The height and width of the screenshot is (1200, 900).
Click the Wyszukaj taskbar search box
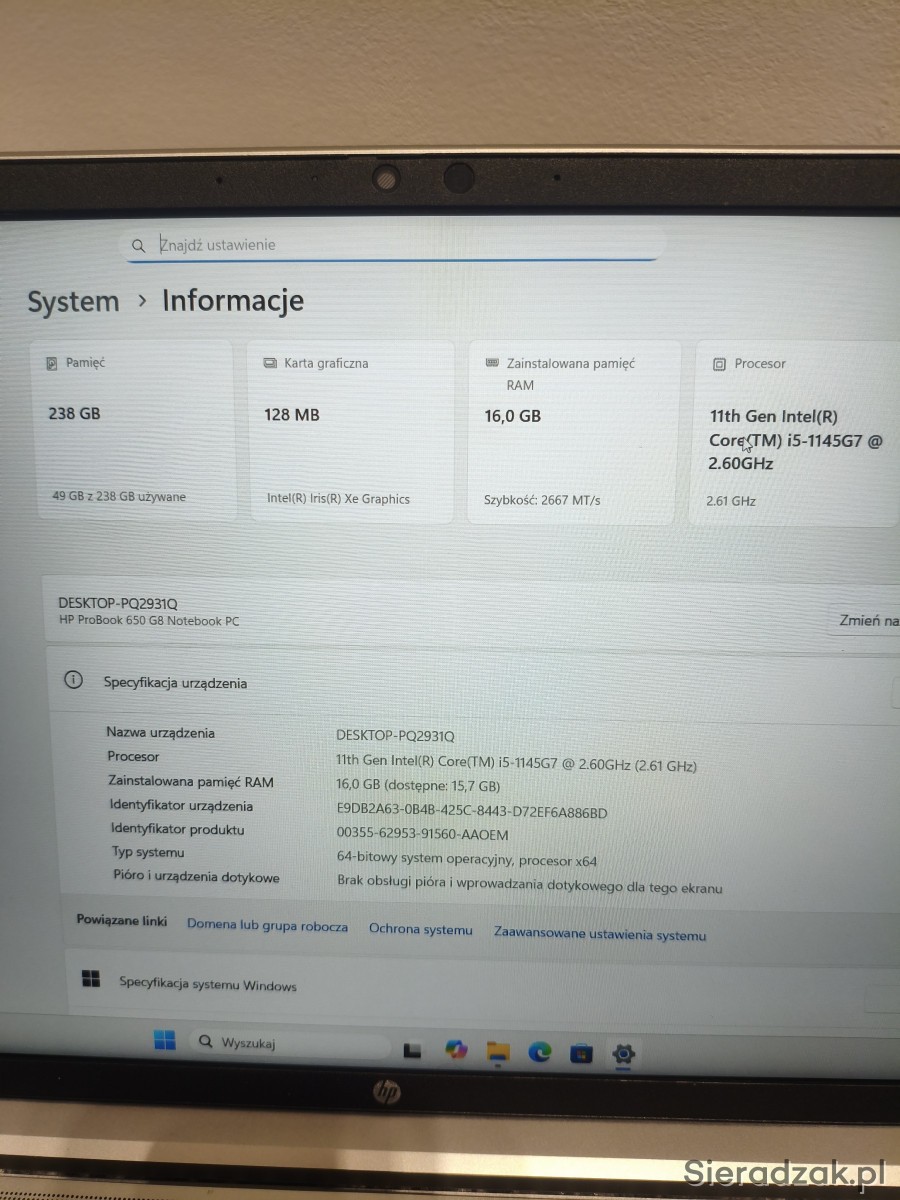[x=290, y=1044]
